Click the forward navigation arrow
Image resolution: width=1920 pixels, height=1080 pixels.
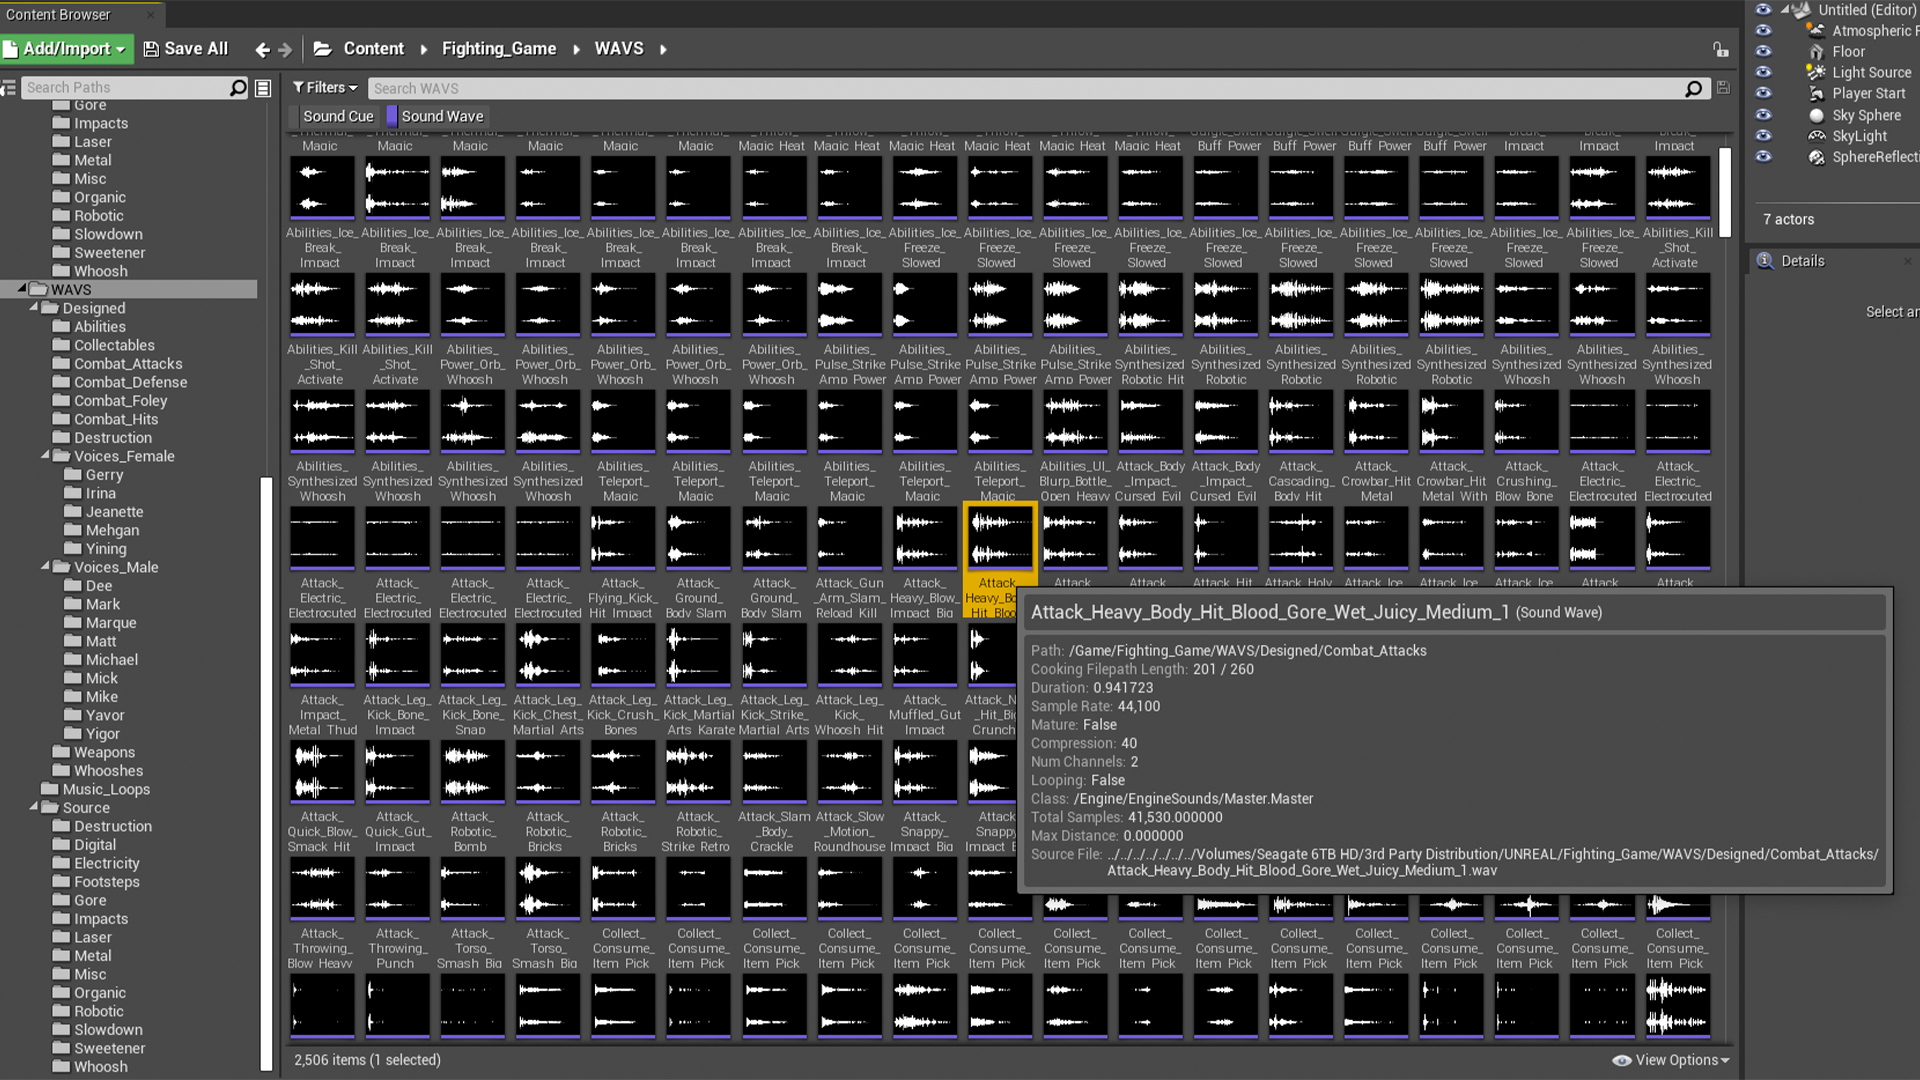coord(286,49)
